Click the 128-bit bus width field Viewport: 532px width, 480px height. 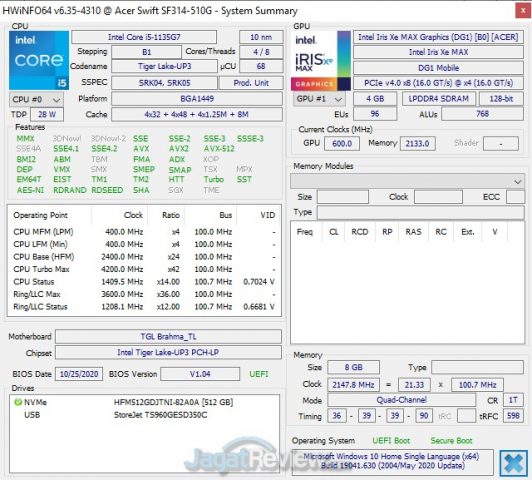pos(501,99)
